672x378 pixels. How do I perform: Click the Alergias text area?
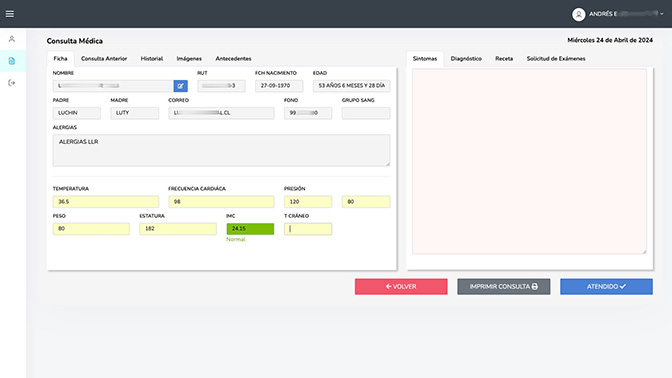[221, 150]
